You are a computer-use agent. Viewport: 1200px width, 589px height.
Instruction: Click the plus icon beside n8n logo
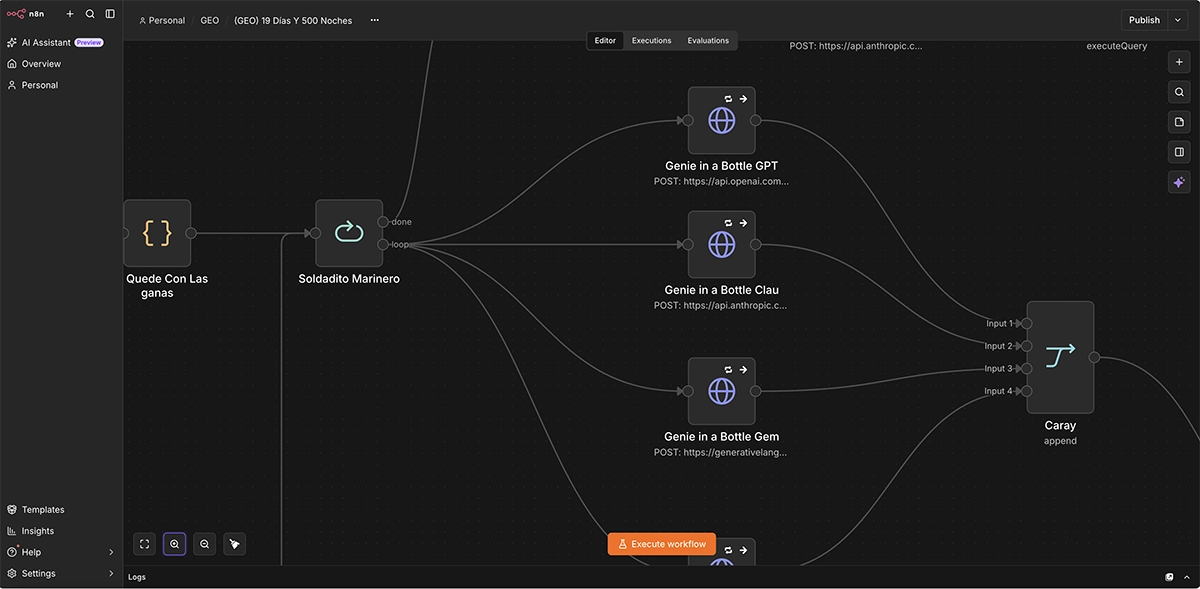70,14
